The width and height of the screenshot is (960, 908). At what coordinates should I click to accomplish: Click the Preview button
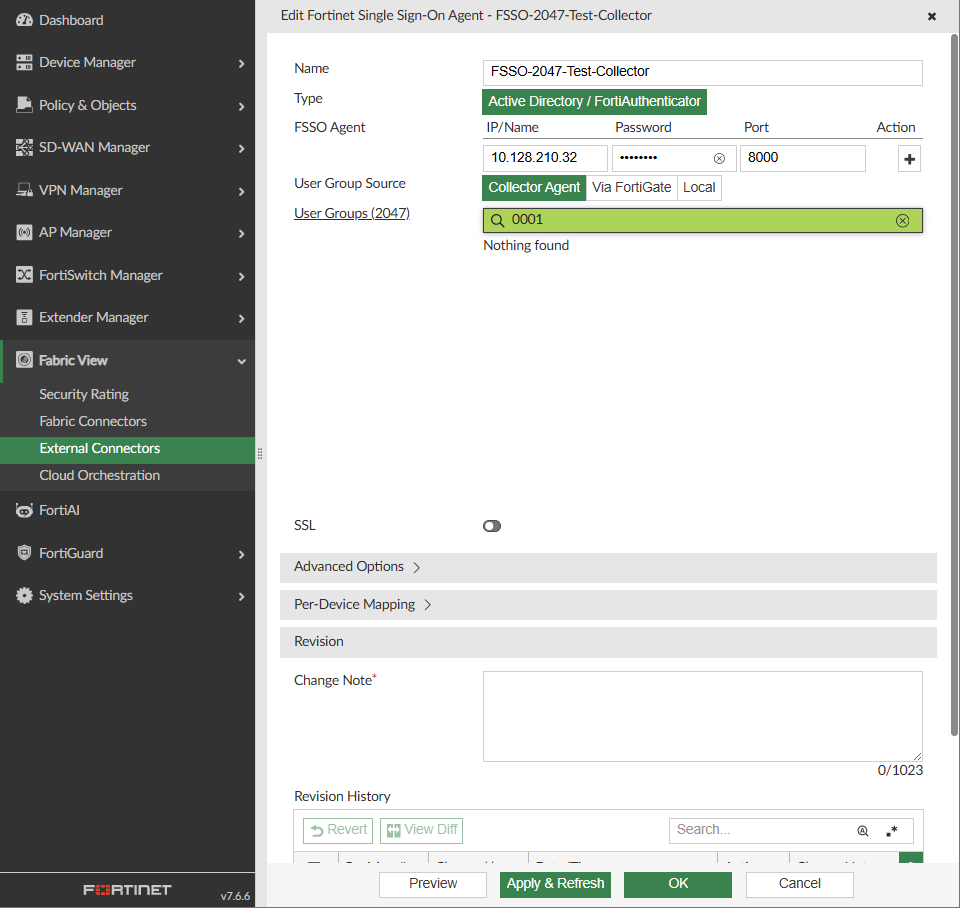(433, 884)
